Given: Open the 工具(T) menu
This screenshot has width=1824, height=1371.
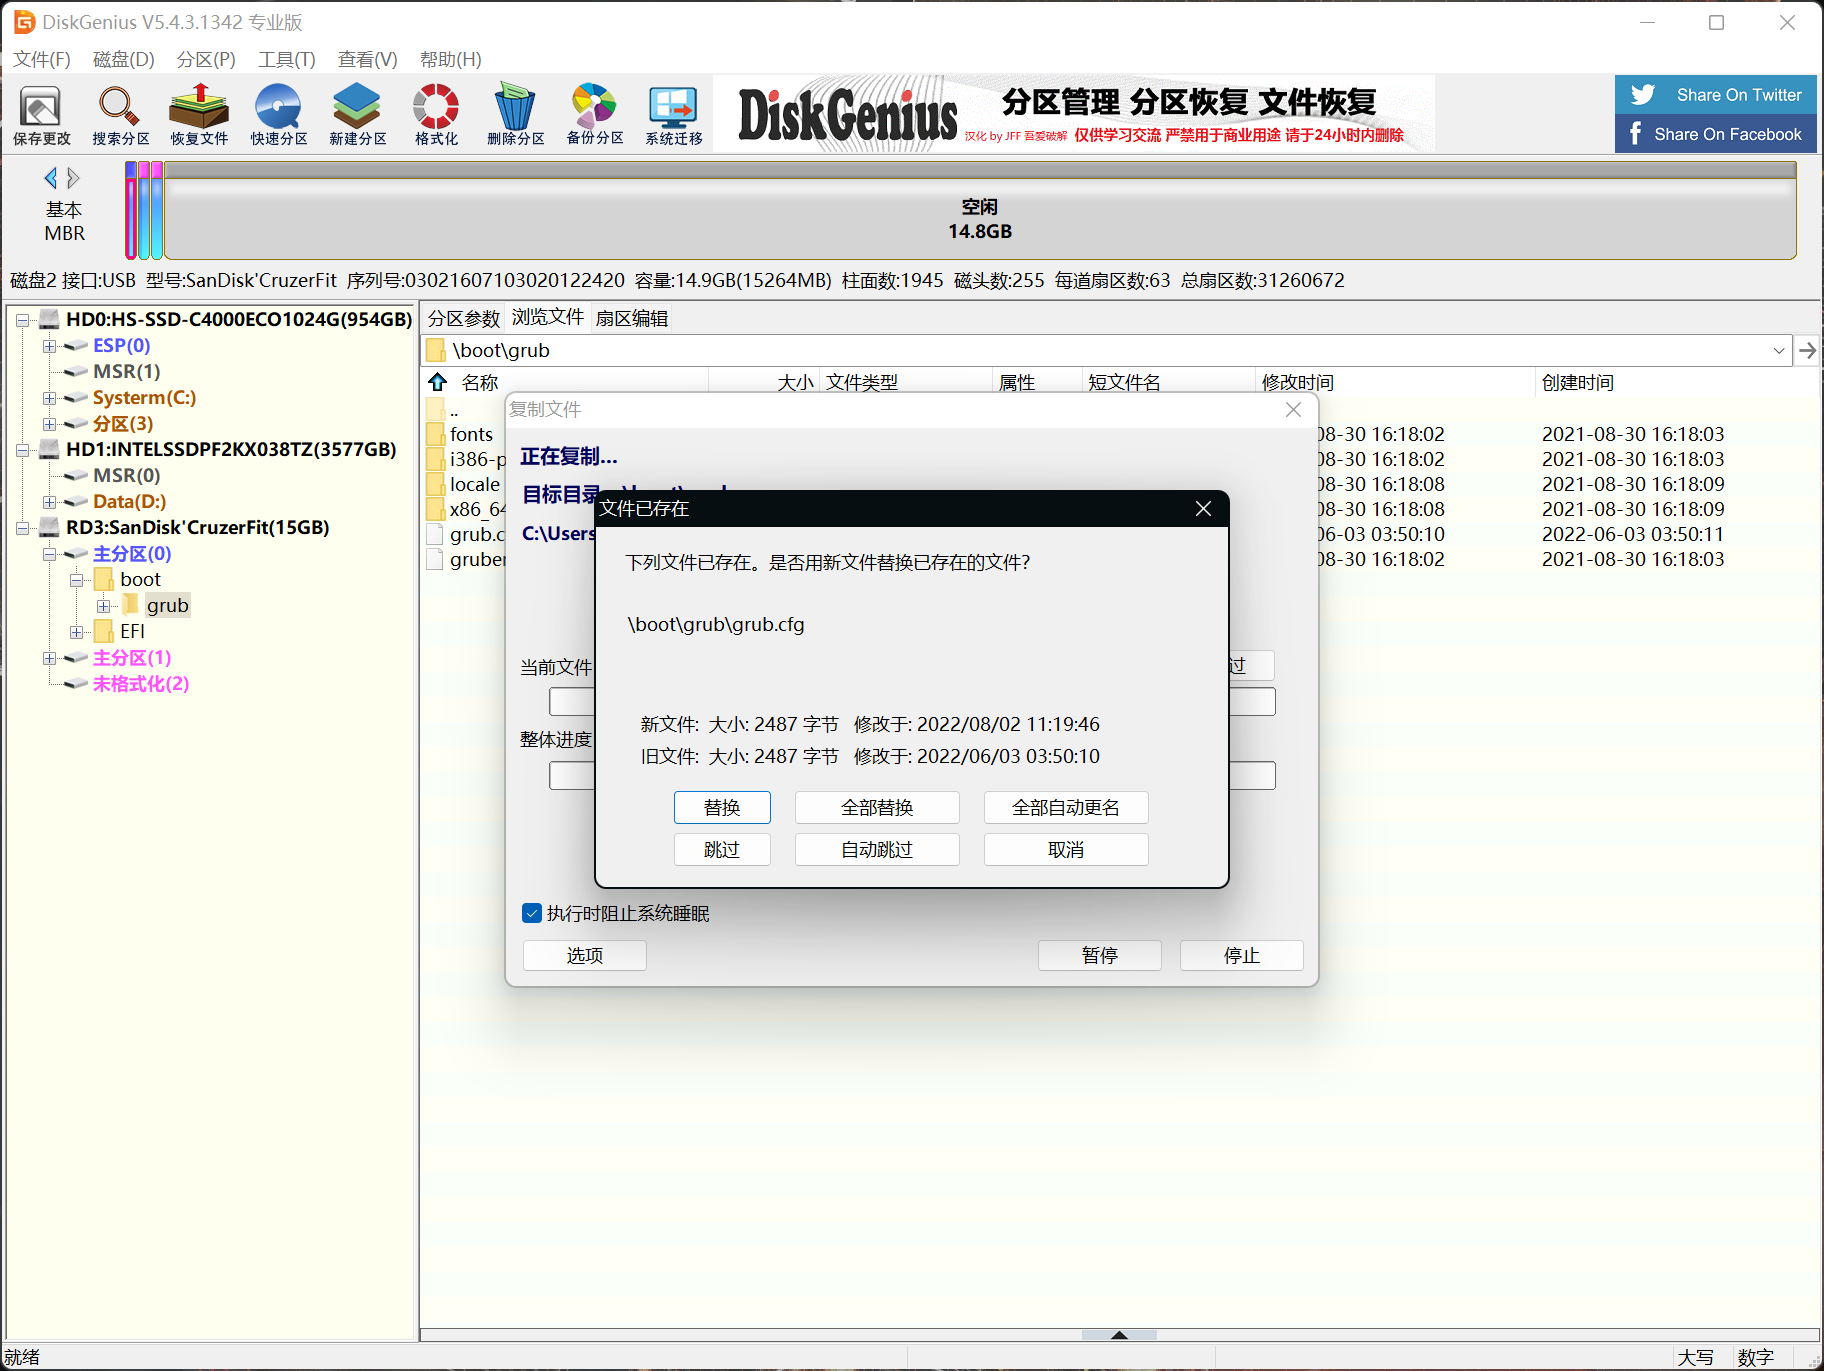Looking at the screenshot, I should point(286,59).
